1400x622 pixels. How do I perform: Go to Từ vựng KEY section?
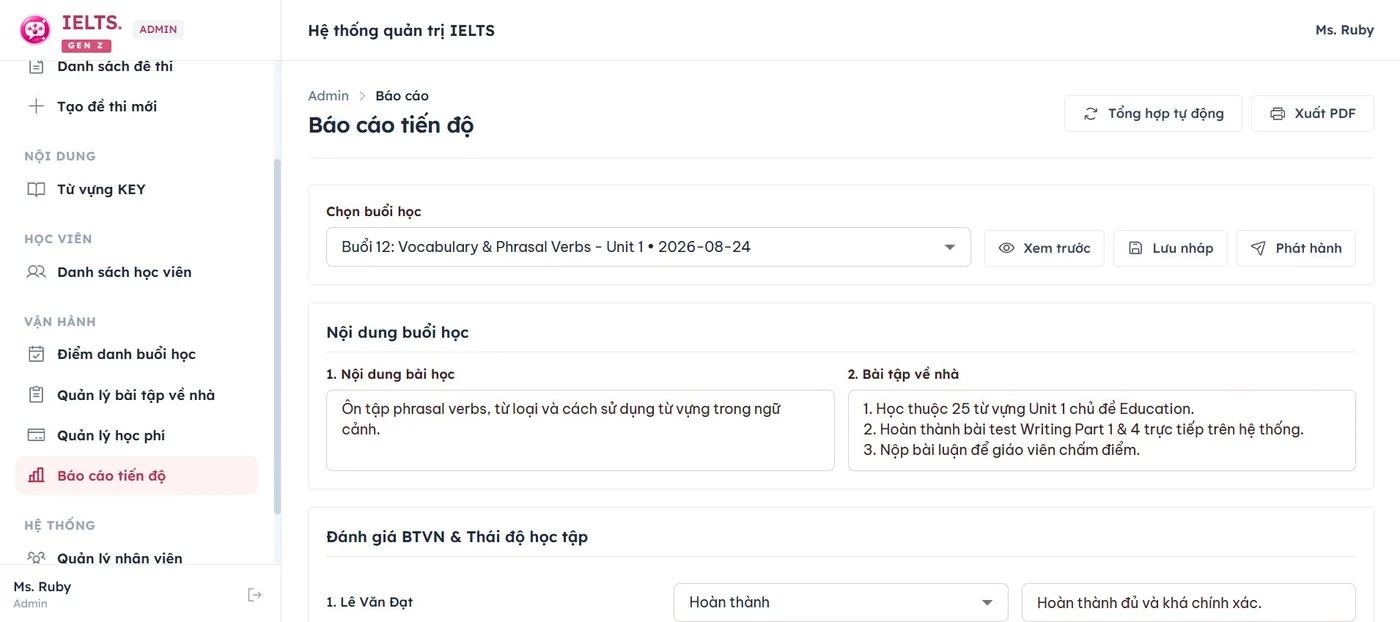pos(137,189)
